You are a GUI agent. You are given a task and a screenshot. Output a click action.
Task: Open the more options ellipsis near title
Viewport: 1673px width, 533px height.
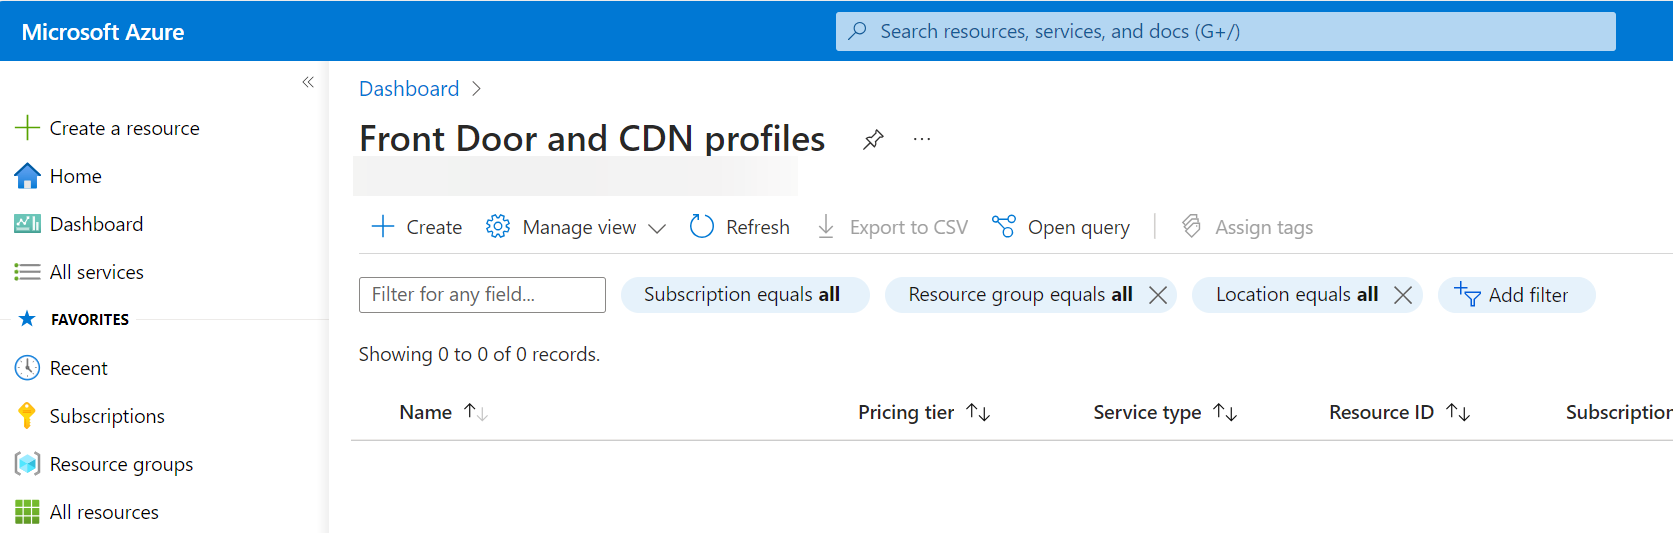click(922, 139)
